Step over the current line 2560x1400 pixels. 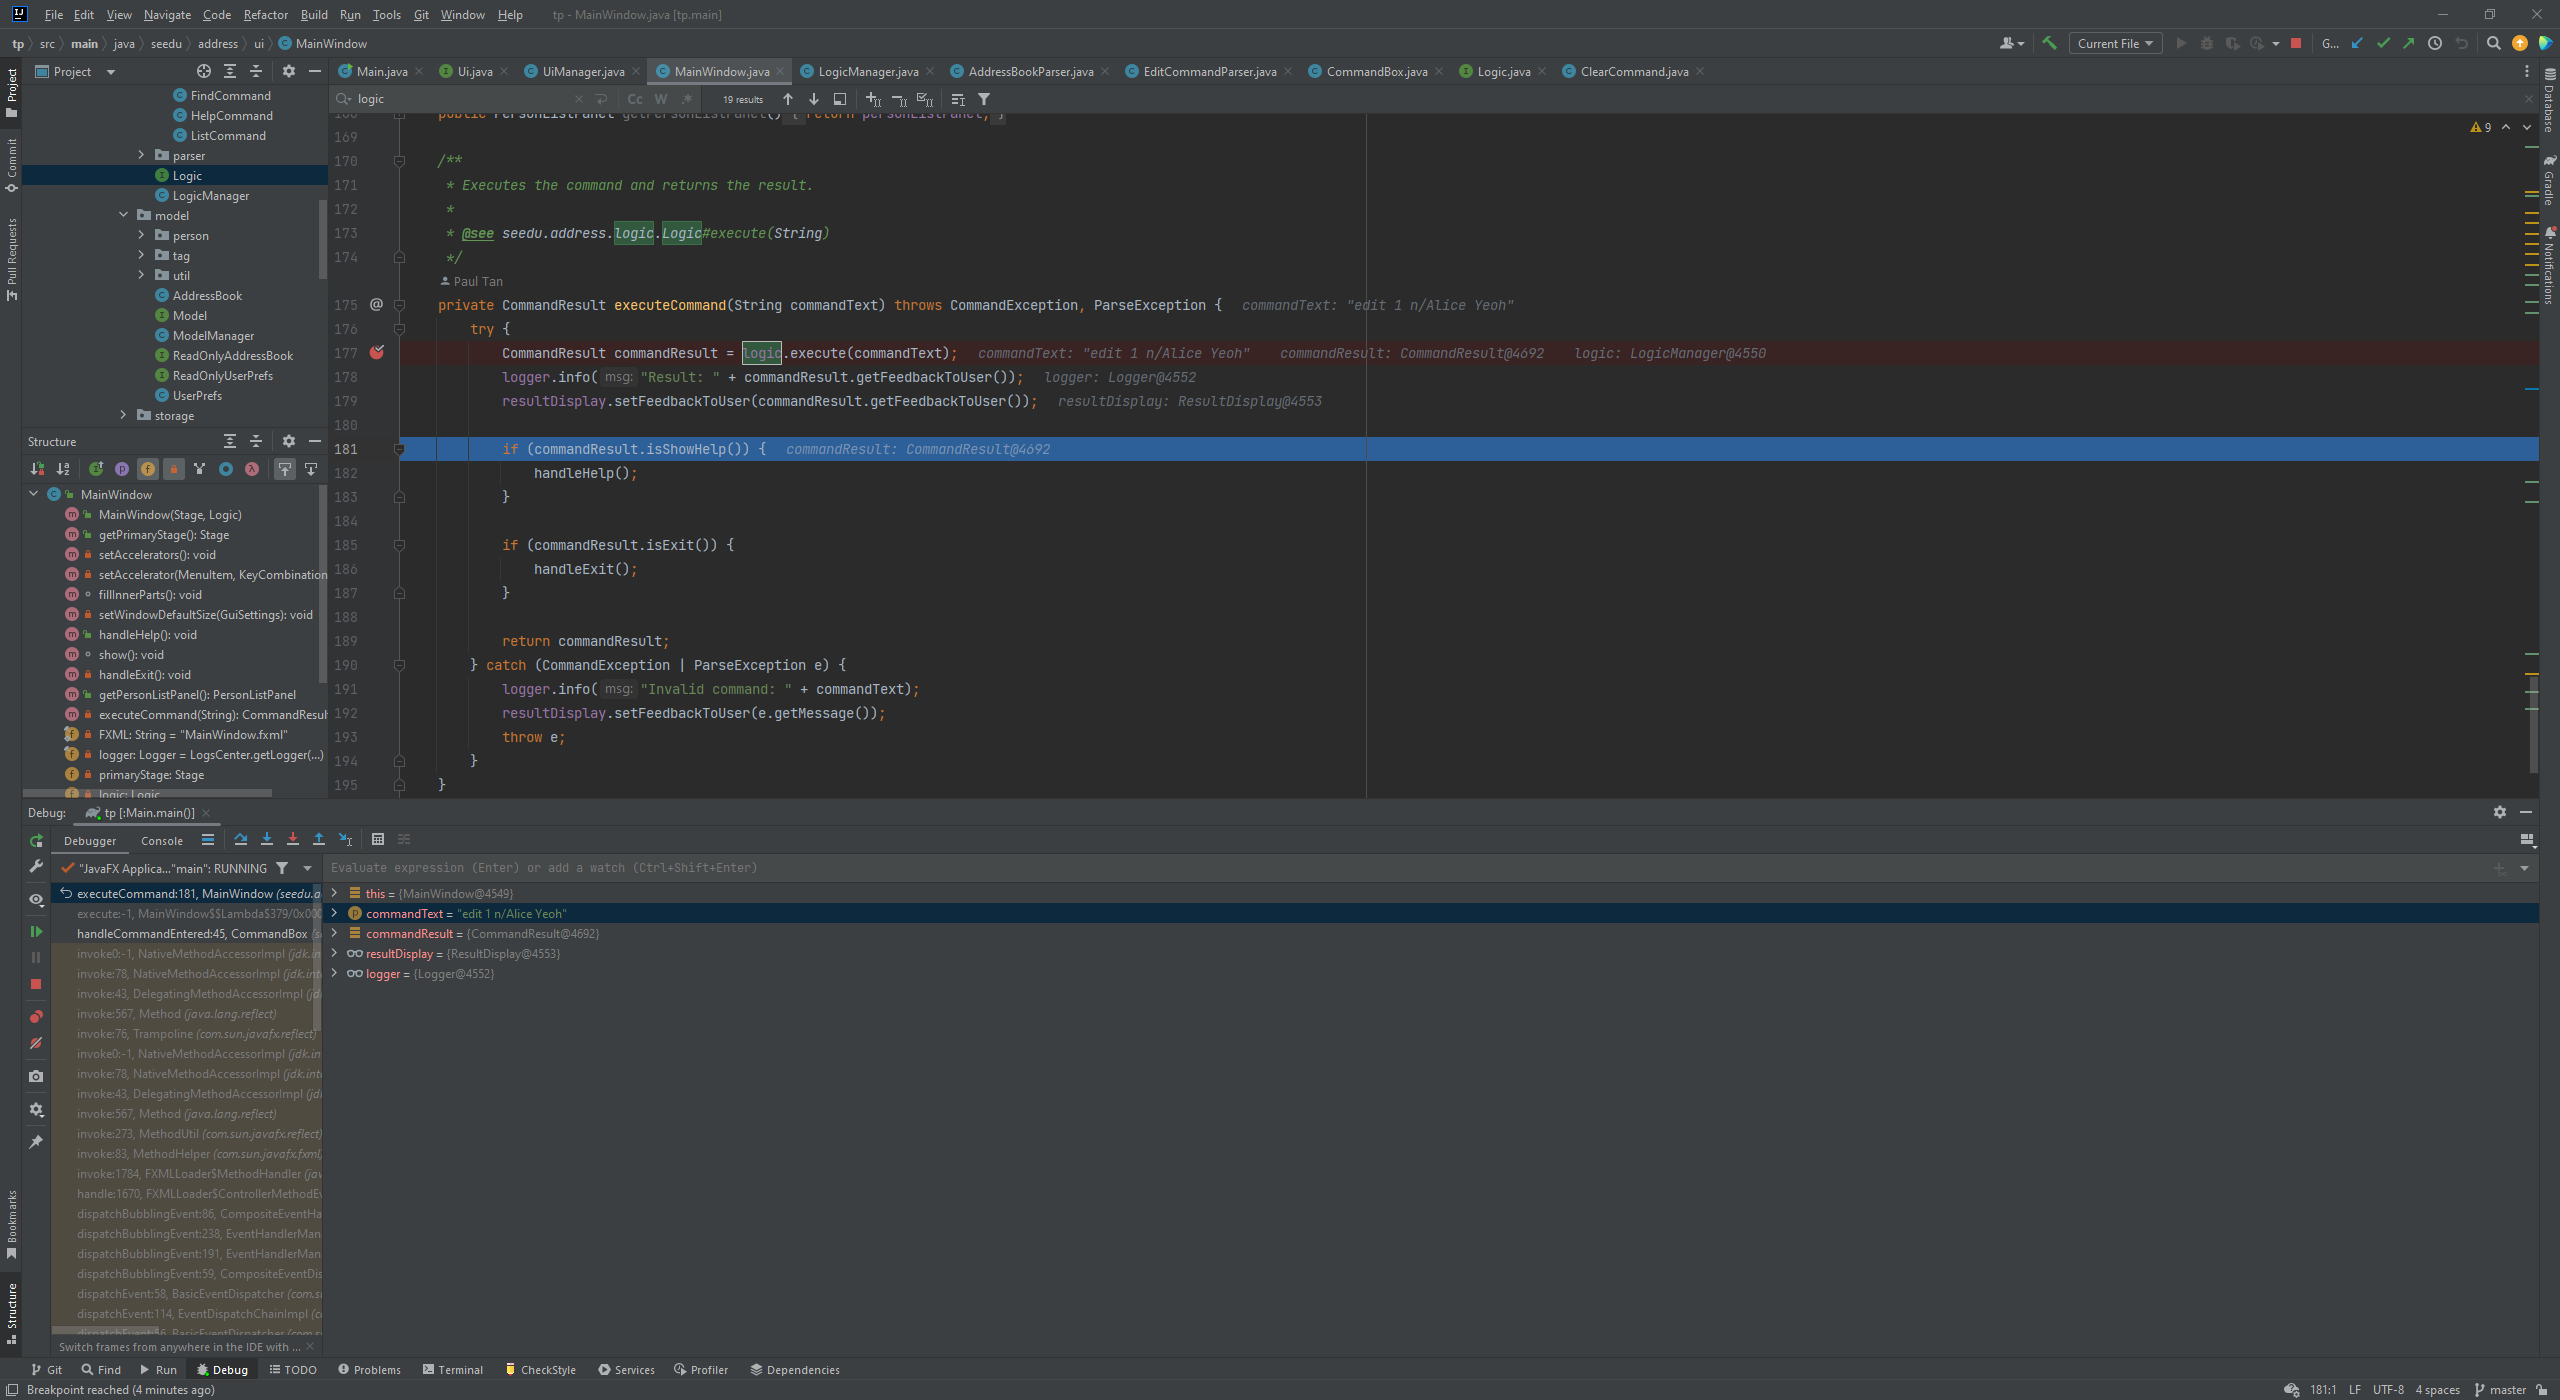(240, 840)
